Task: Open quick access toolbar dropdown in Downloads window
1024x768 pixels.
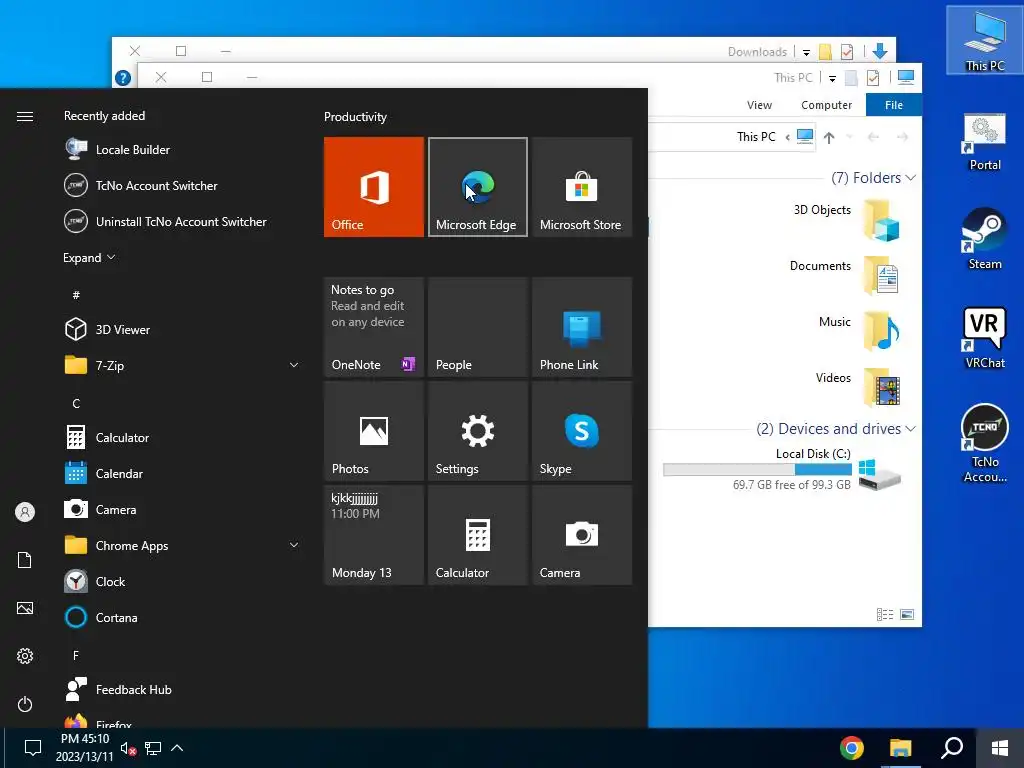Action: click(x=806, y=52)
